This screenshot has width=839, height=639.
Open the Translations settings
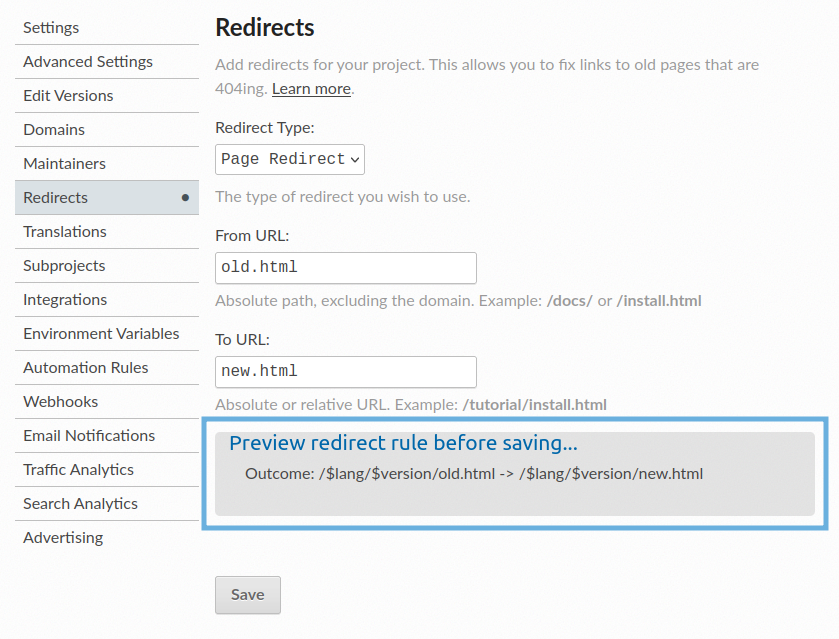(64, 231)
